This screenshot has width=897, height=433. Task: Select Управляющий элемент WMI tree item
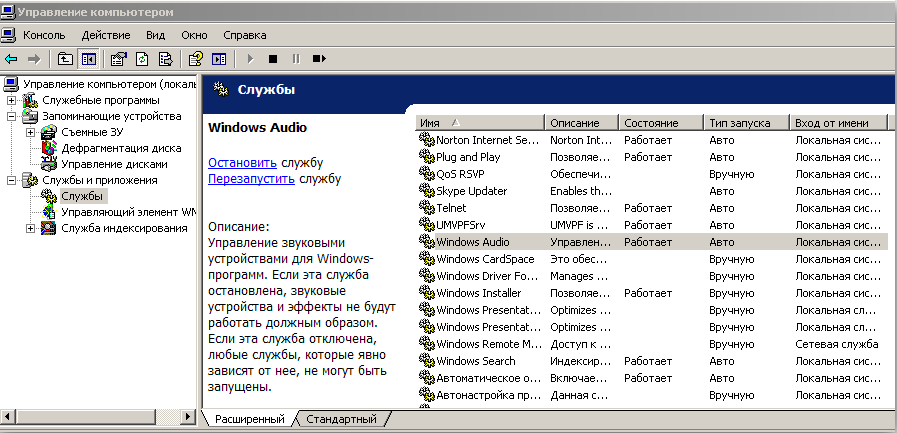129,212
